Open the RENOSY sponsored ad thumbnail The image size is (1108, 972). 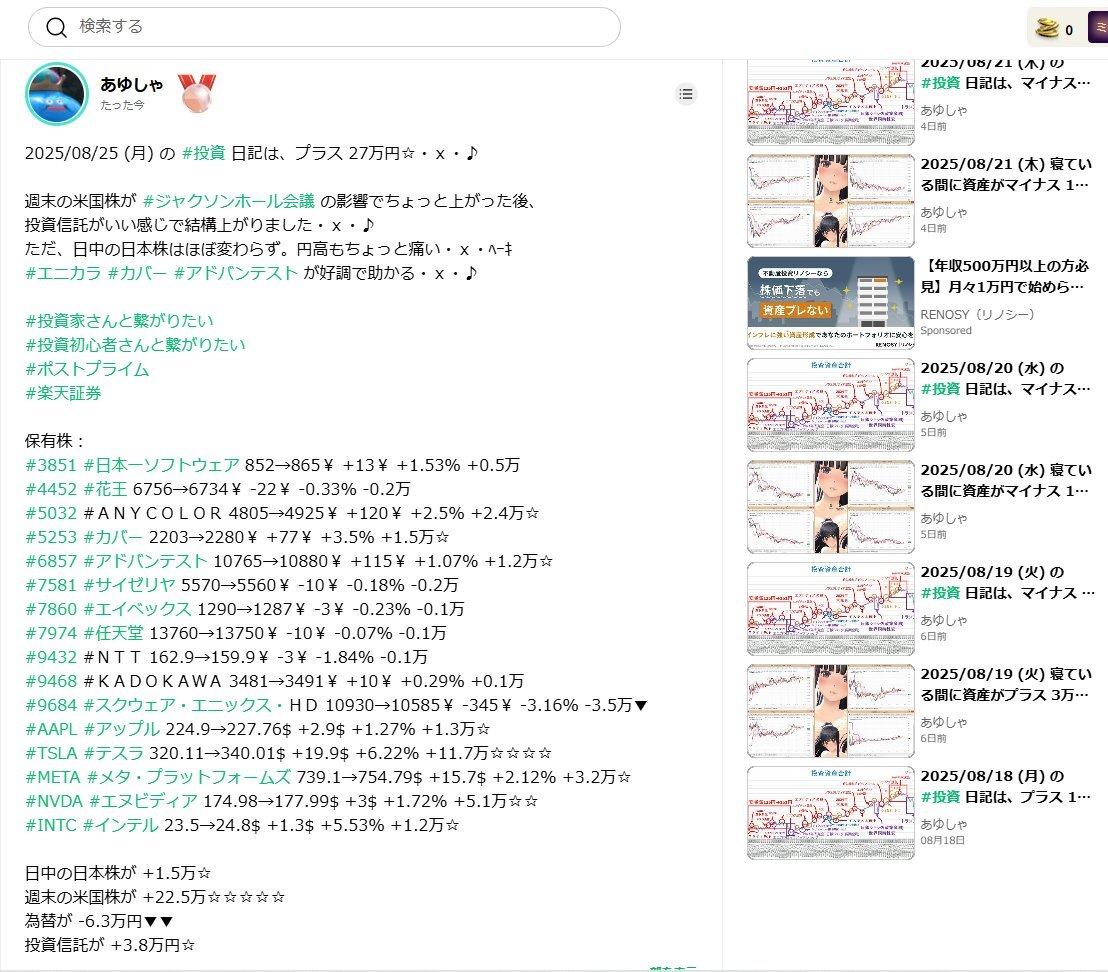830,303
